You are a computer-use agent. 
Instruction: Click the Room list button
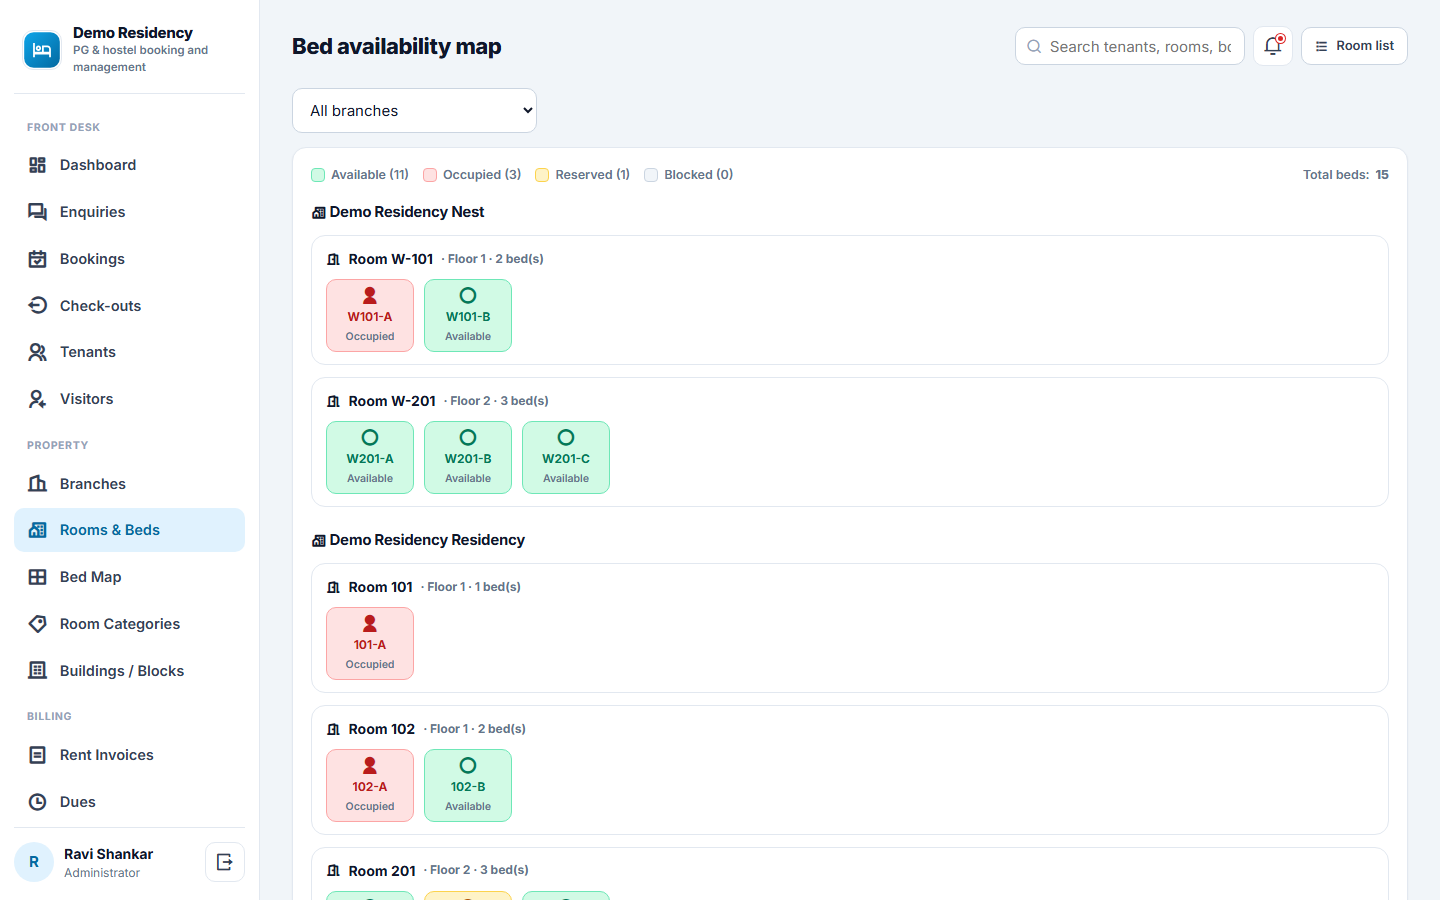1354,46
